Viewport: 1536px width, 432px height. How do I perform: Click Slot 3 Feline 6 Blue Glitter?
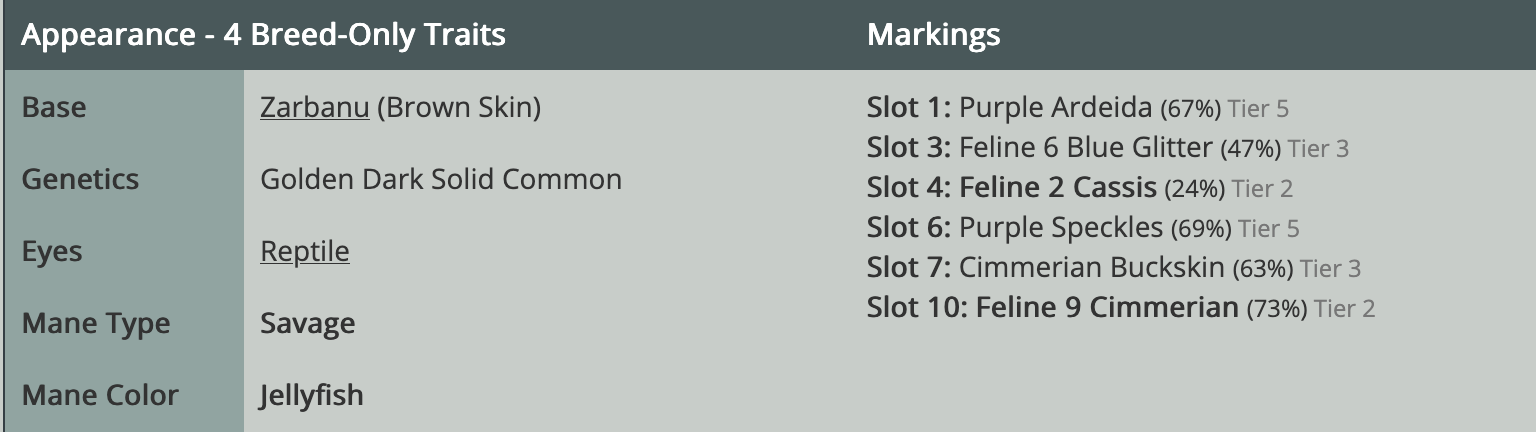pos(1085,148)
